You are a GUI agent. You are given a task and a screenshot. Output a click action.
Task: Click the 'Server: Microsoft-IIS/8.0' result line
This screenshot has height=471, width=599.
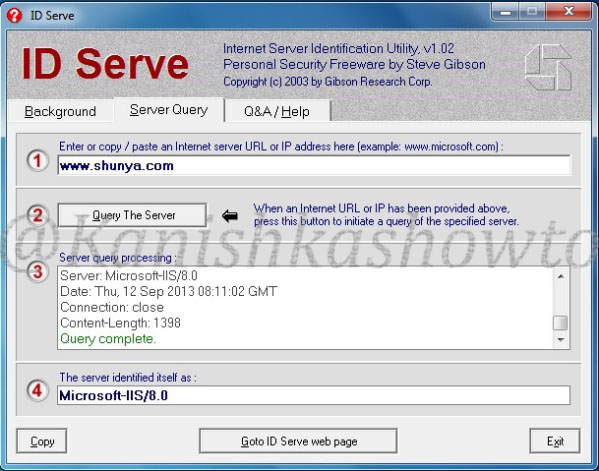[129, 275]
